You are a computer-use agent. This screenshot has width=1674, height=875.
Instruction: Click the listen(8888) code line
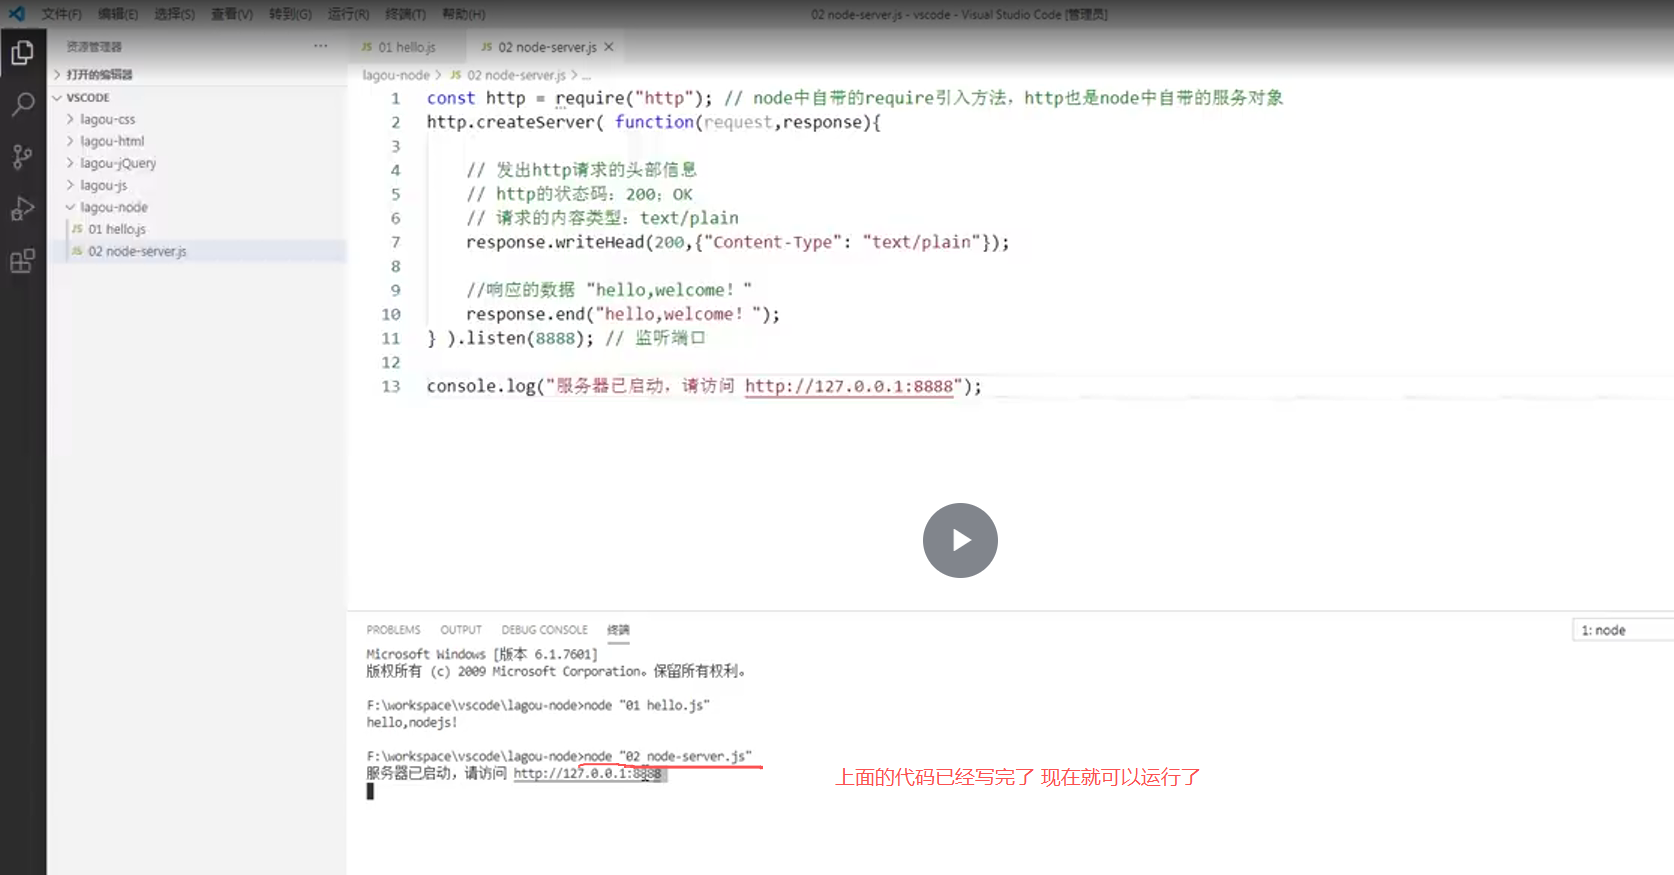[x=566, y=338]
